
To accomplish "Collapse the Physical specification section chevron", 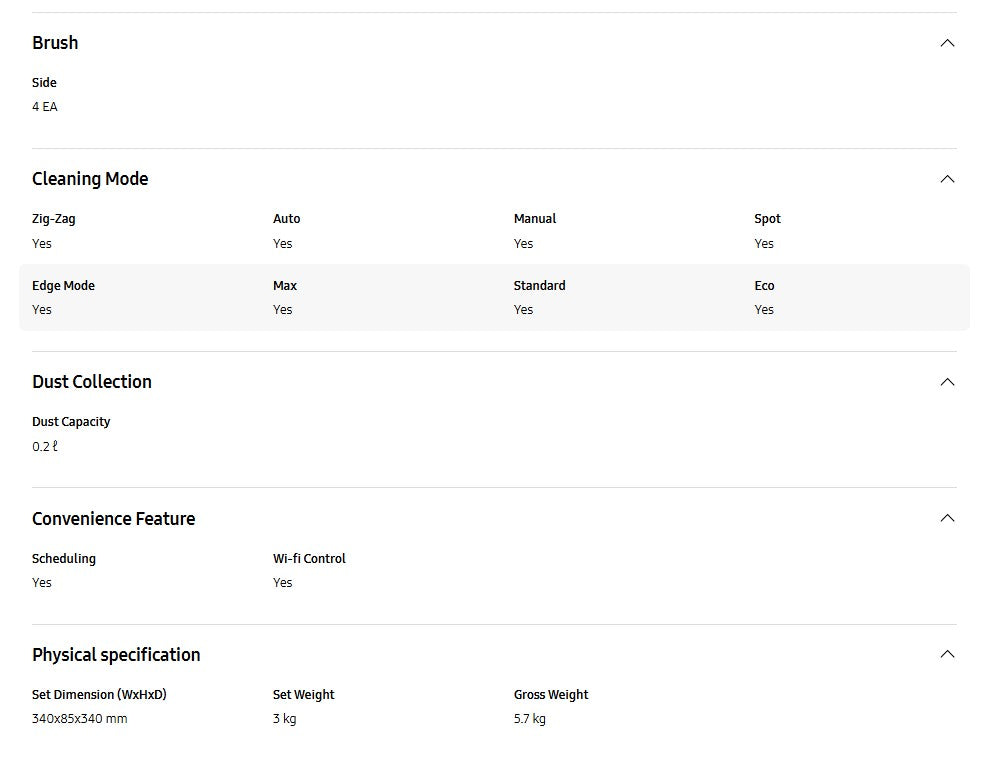I will 946,654.
